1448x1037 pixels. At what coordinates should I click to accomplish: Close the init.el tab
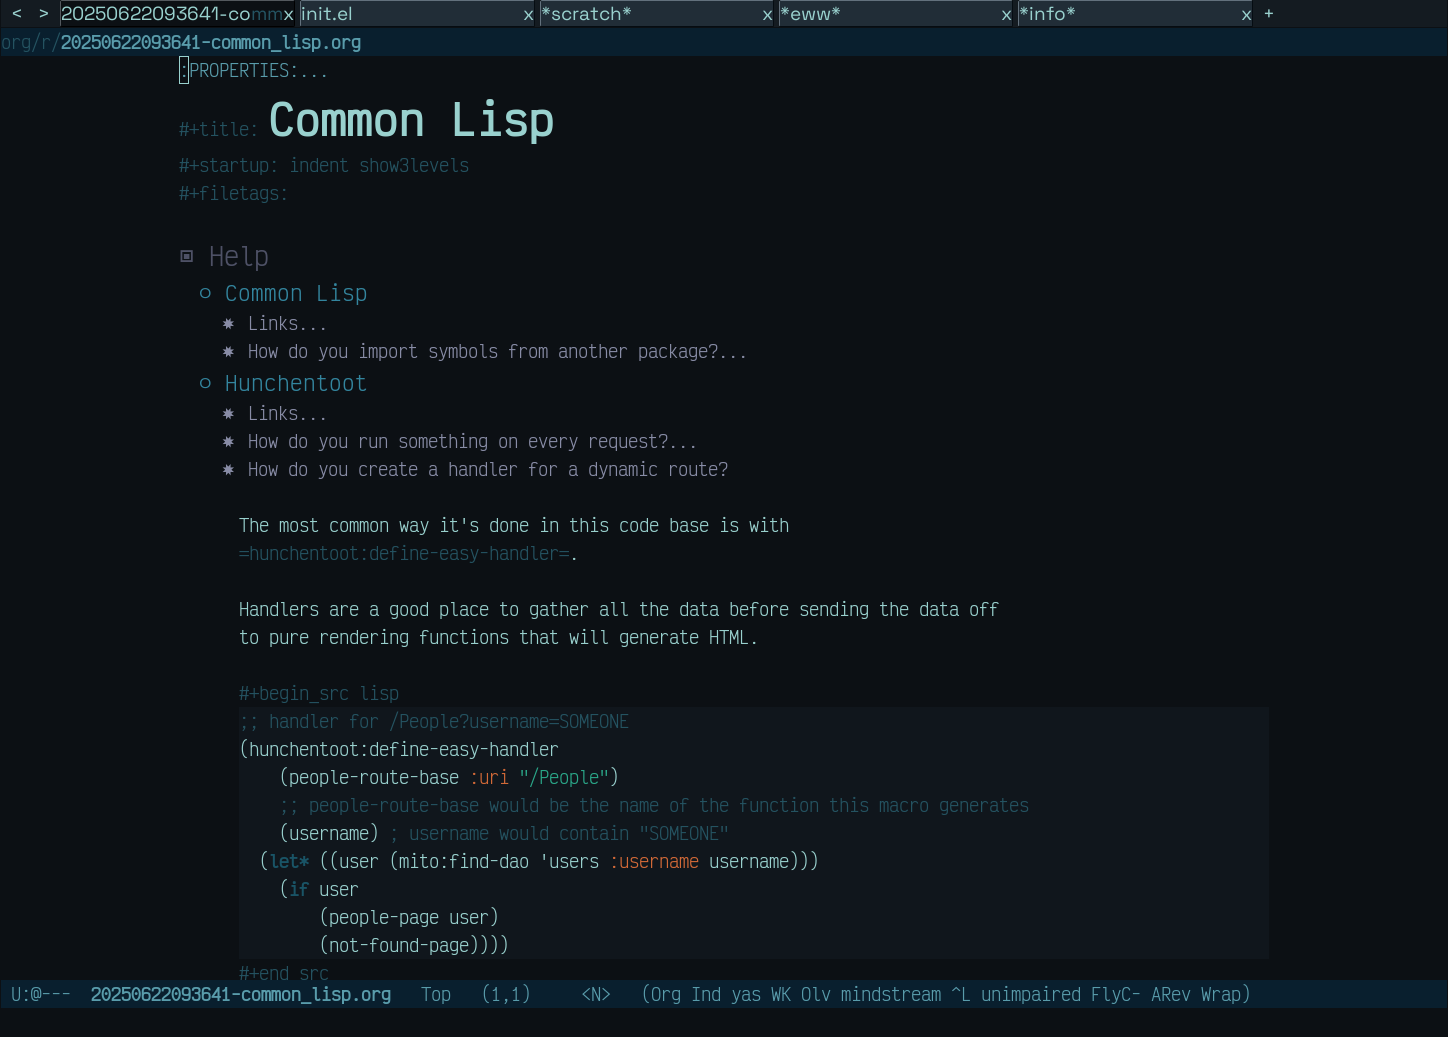click(x=528, y=15)
